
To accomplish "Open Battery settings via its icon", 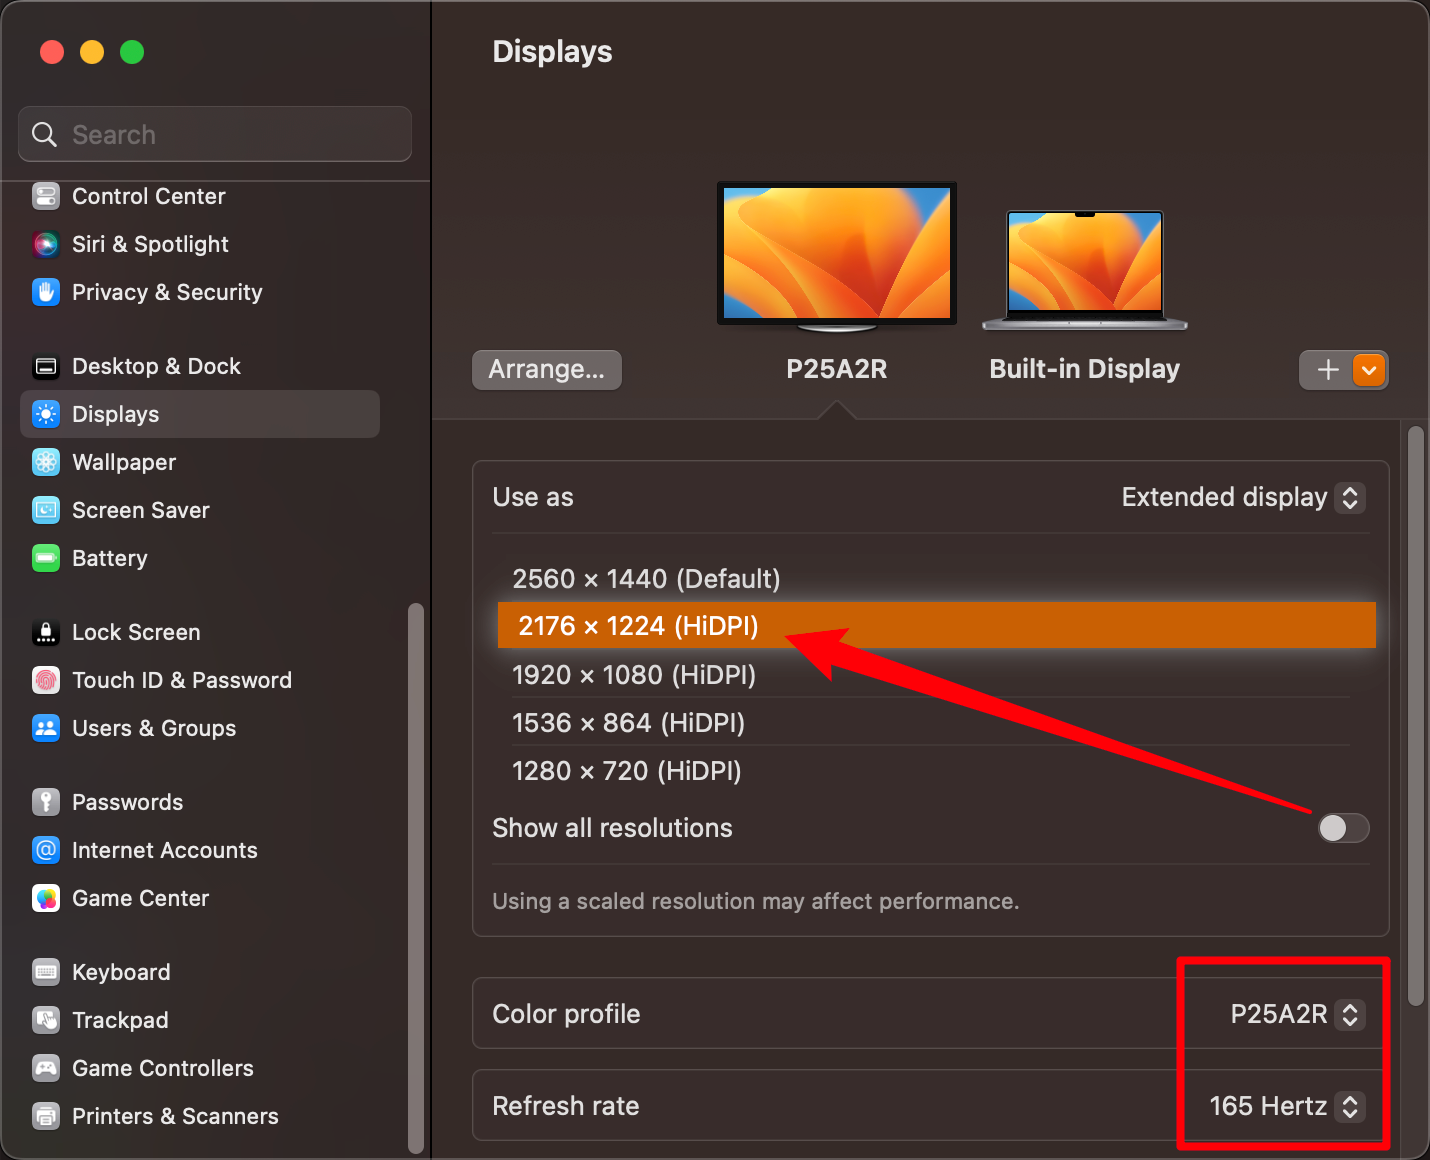I will [x=46, y=558].
